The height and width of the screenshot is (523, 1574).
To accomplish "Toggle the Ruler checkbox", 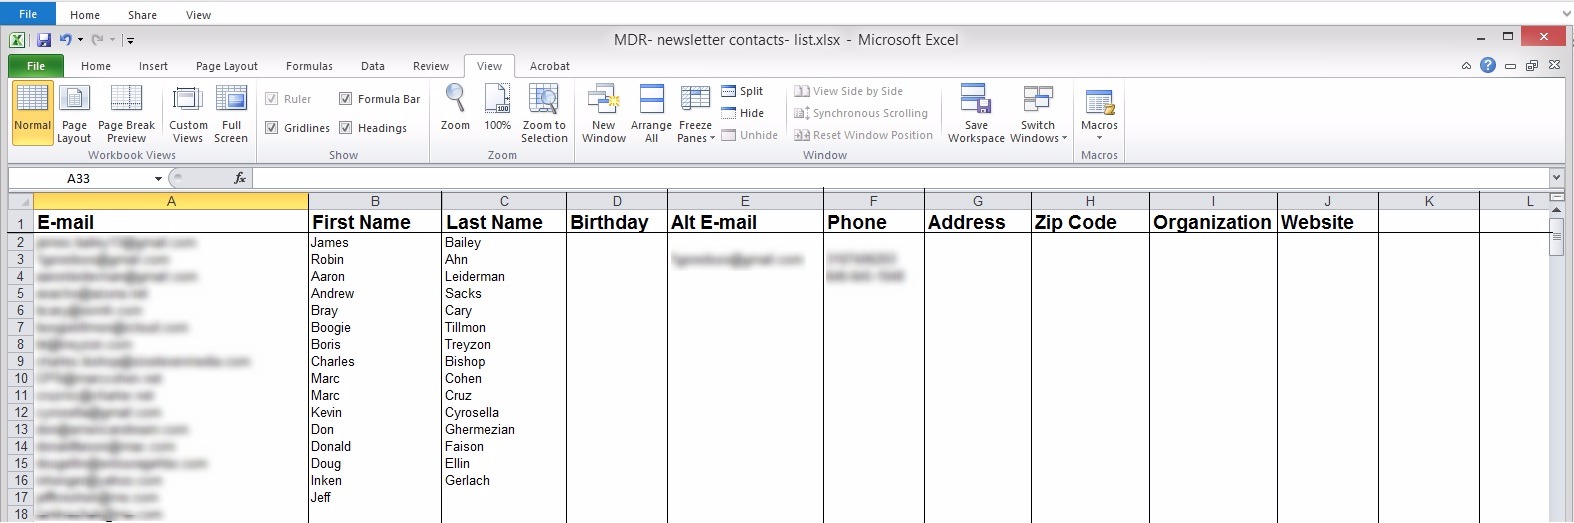I will pos(271,99).
